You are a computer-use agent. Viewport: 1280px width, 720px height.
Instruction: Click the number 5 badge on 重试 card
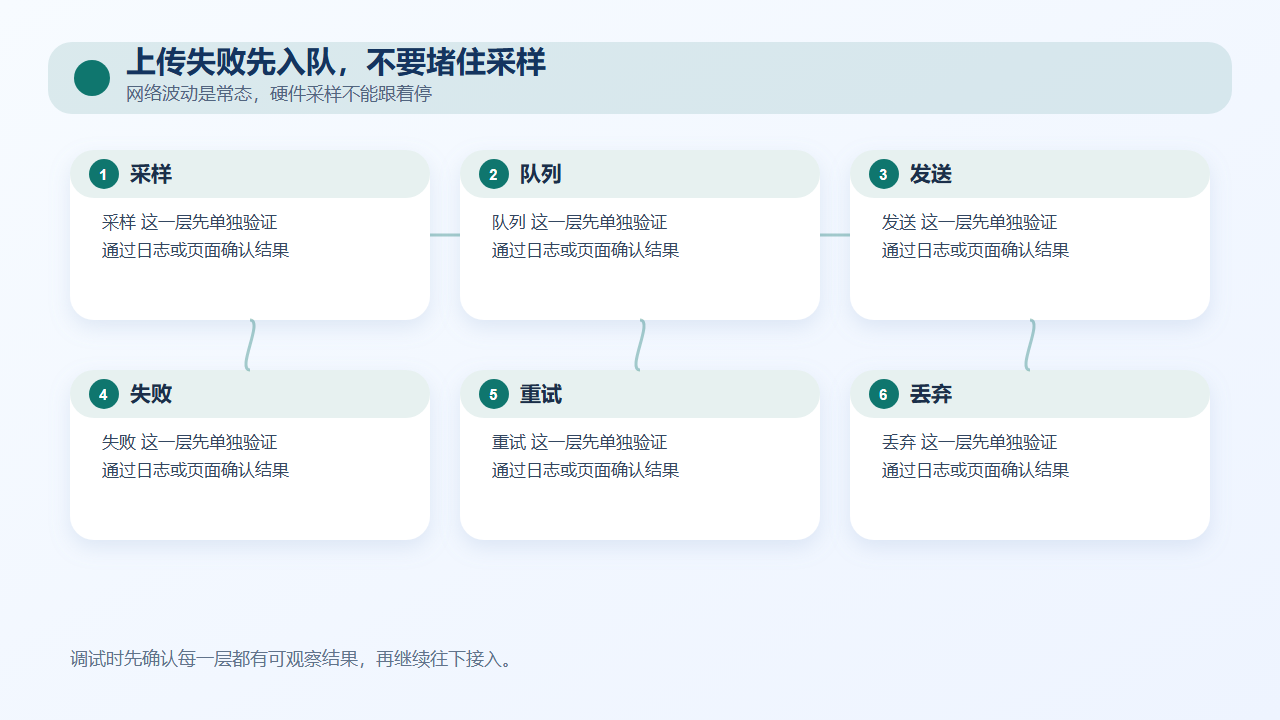click(x=493, y=395)
